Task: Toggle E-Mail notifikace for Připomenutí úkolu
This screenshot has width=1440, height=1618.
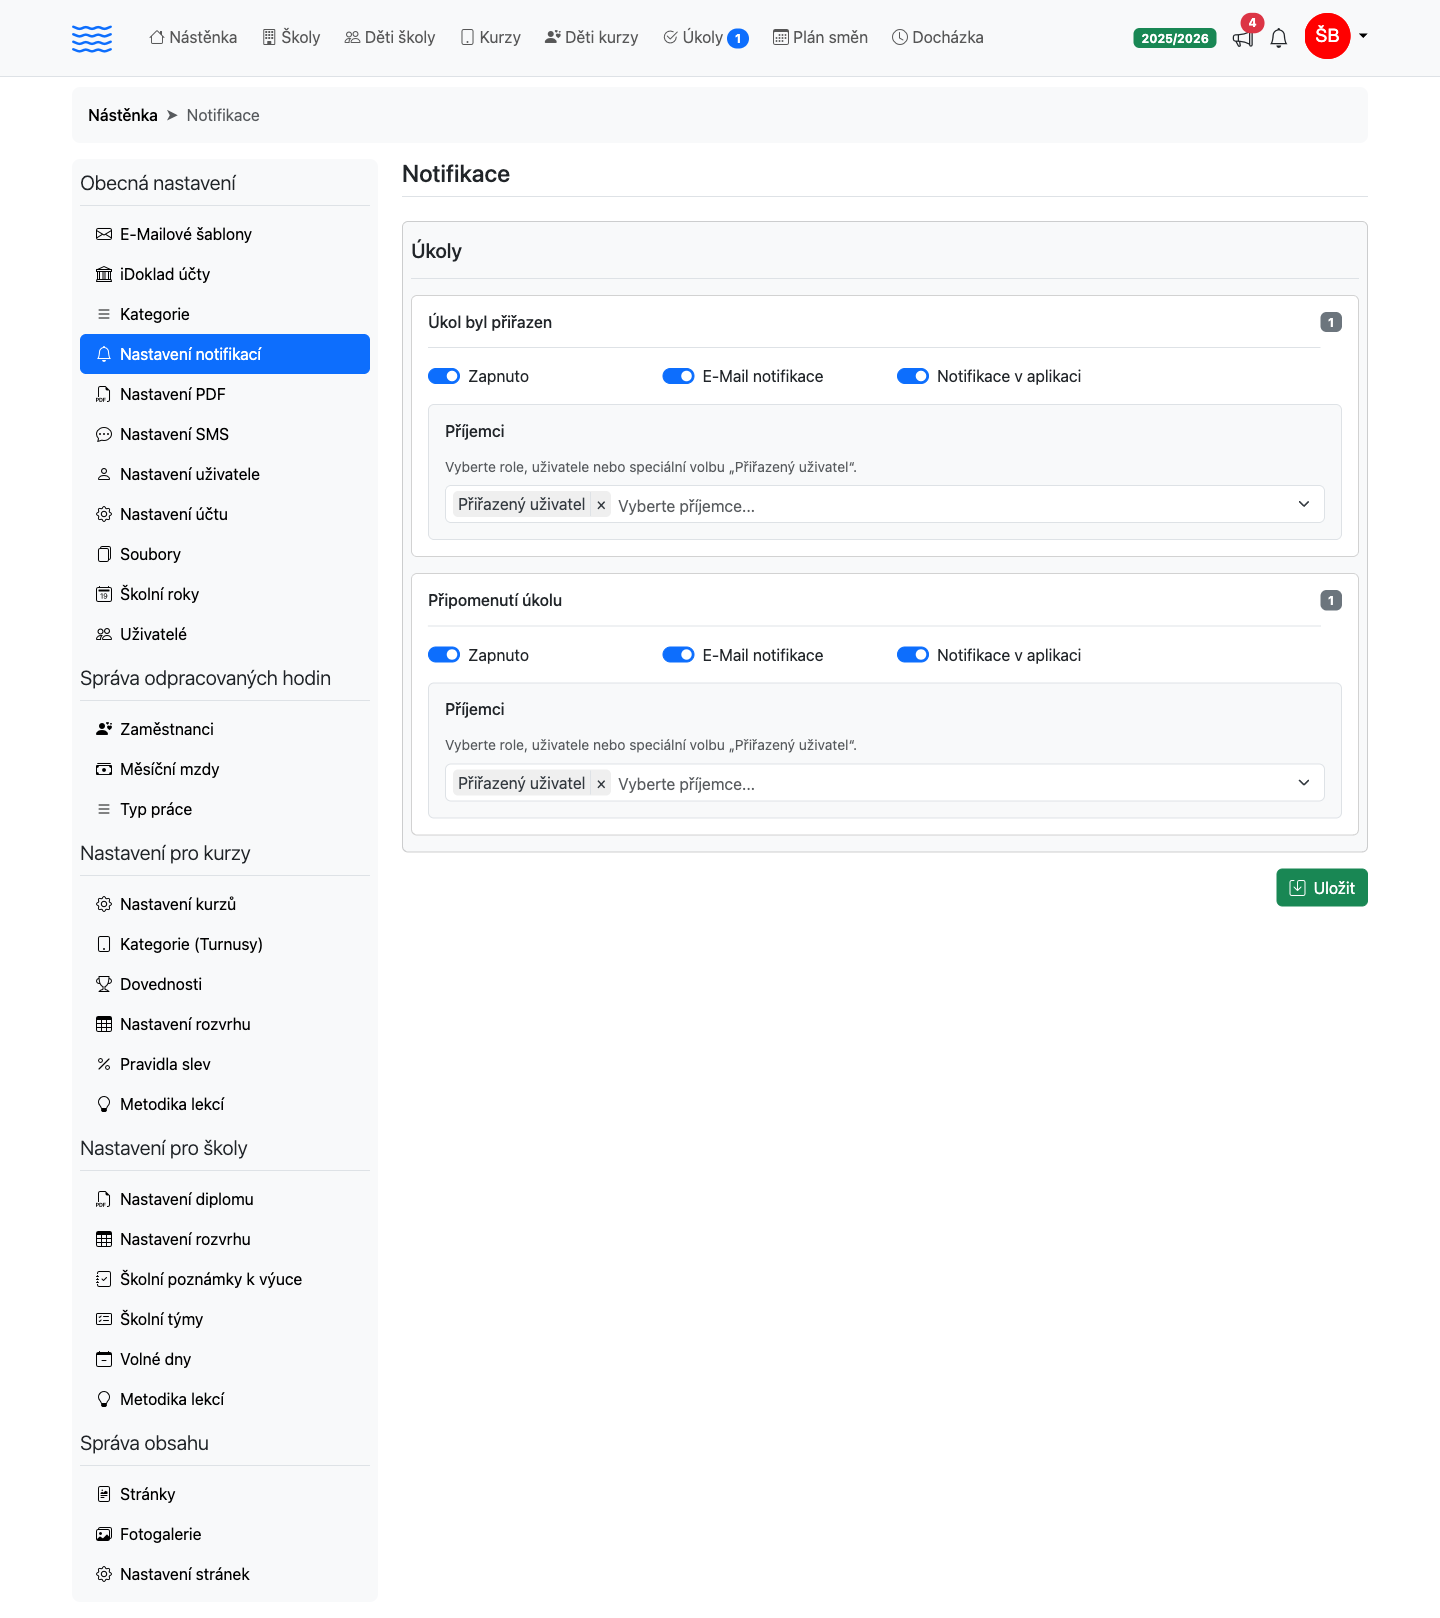Action: [678, 655]
